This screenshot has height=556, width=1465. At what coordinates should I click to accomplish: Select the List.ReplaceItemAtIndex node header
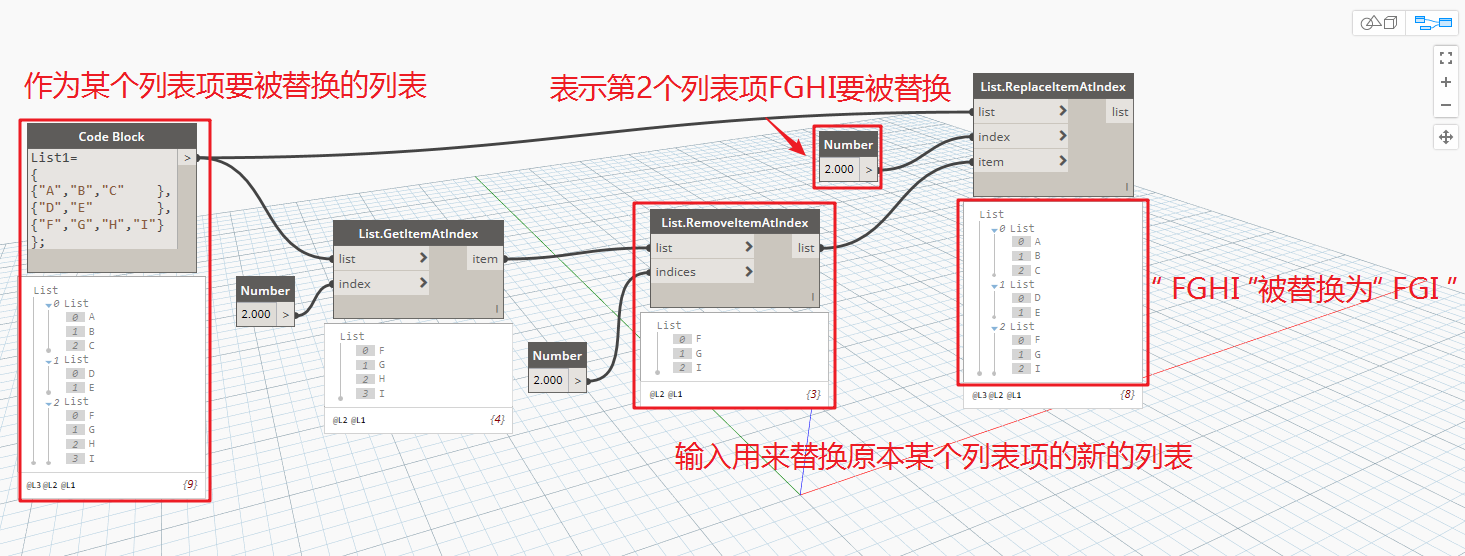pyautogui.click(x=1053, y=87)
